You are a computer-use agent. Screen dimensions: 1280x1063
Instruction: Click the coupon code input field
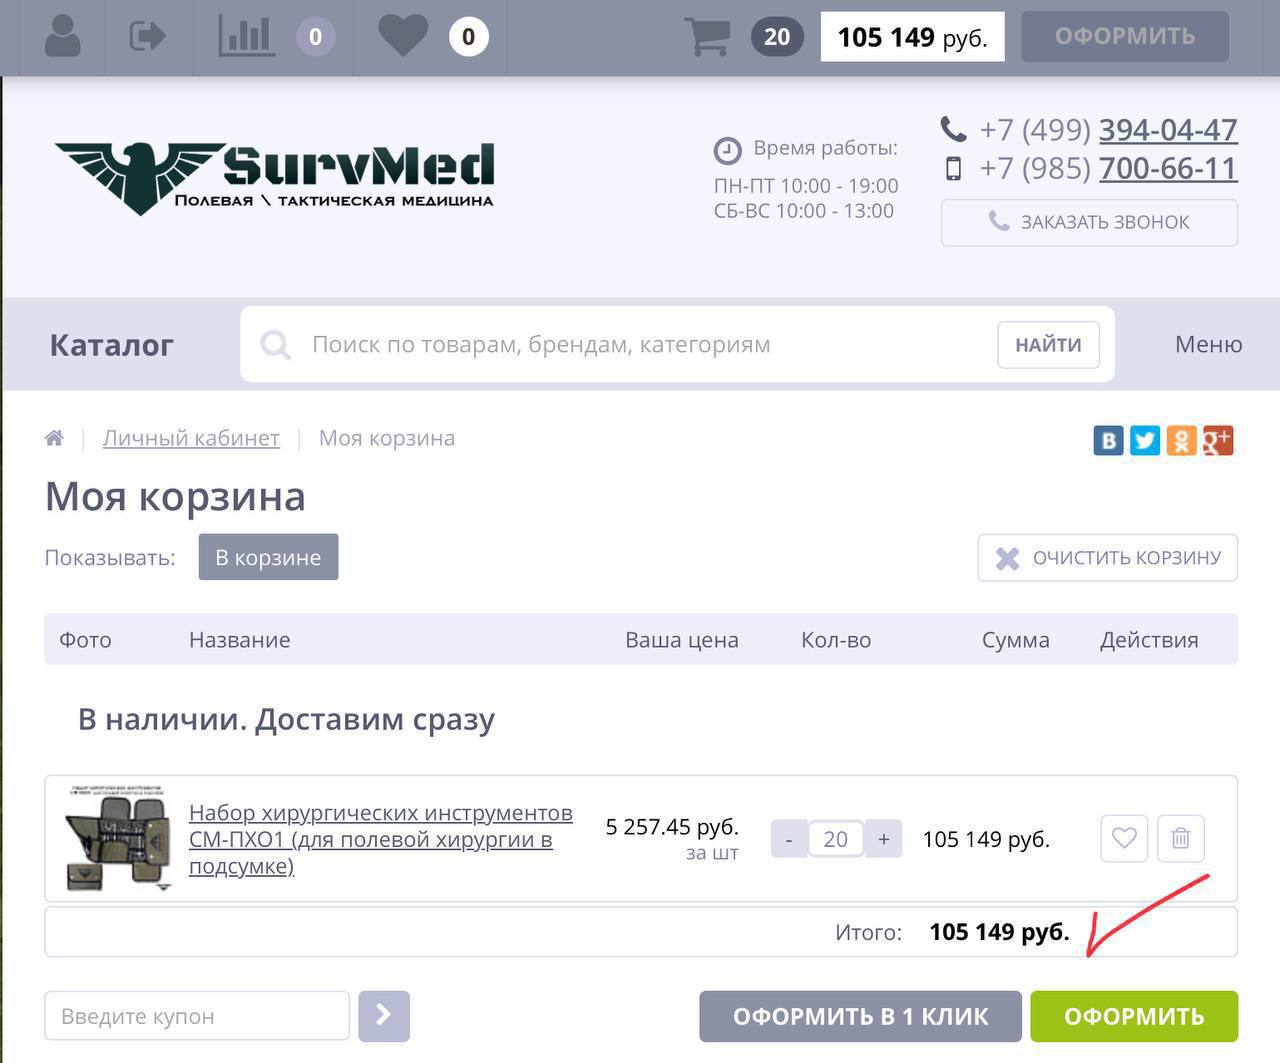click(x=197, y=1016)
